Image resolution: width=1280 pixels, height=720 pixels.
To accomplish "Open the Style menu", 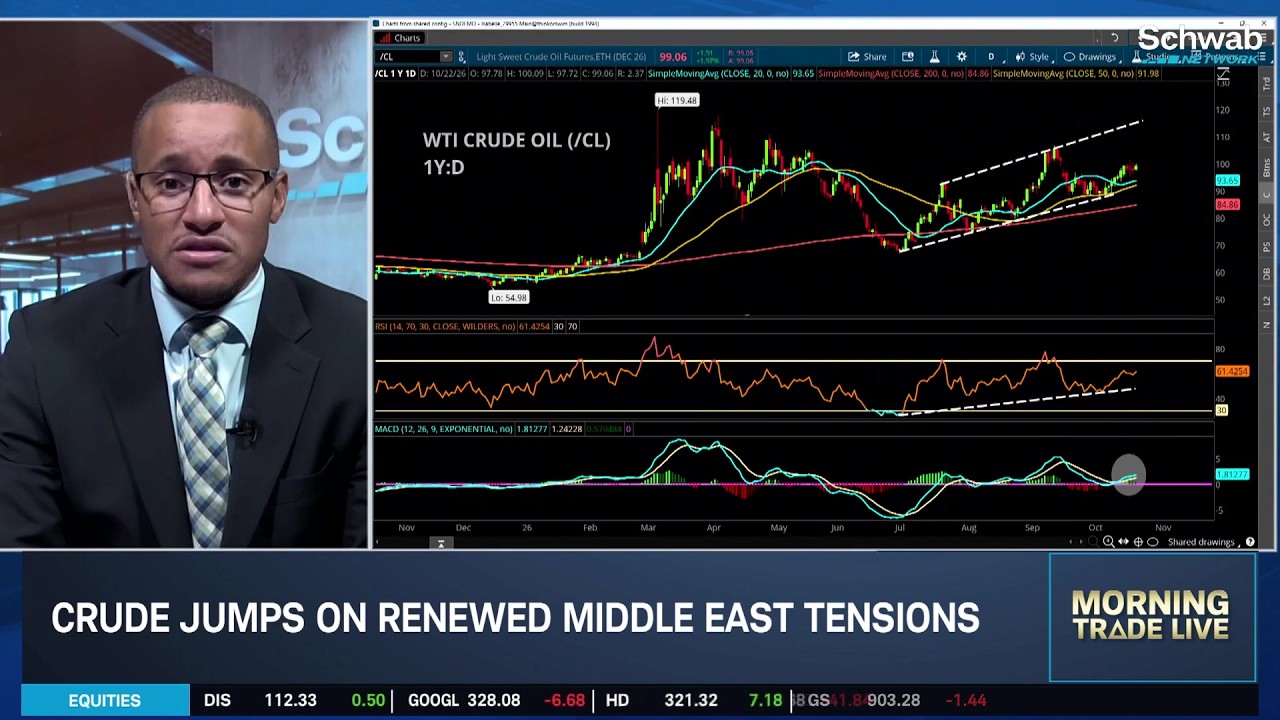I will coord(1032,57).
